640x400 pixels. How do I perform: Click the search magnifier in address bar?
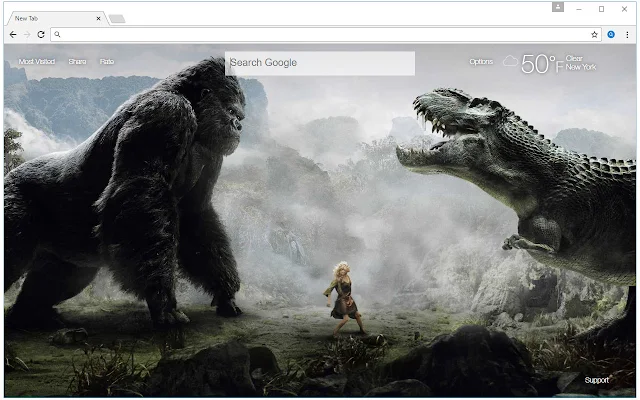point(57,35)
